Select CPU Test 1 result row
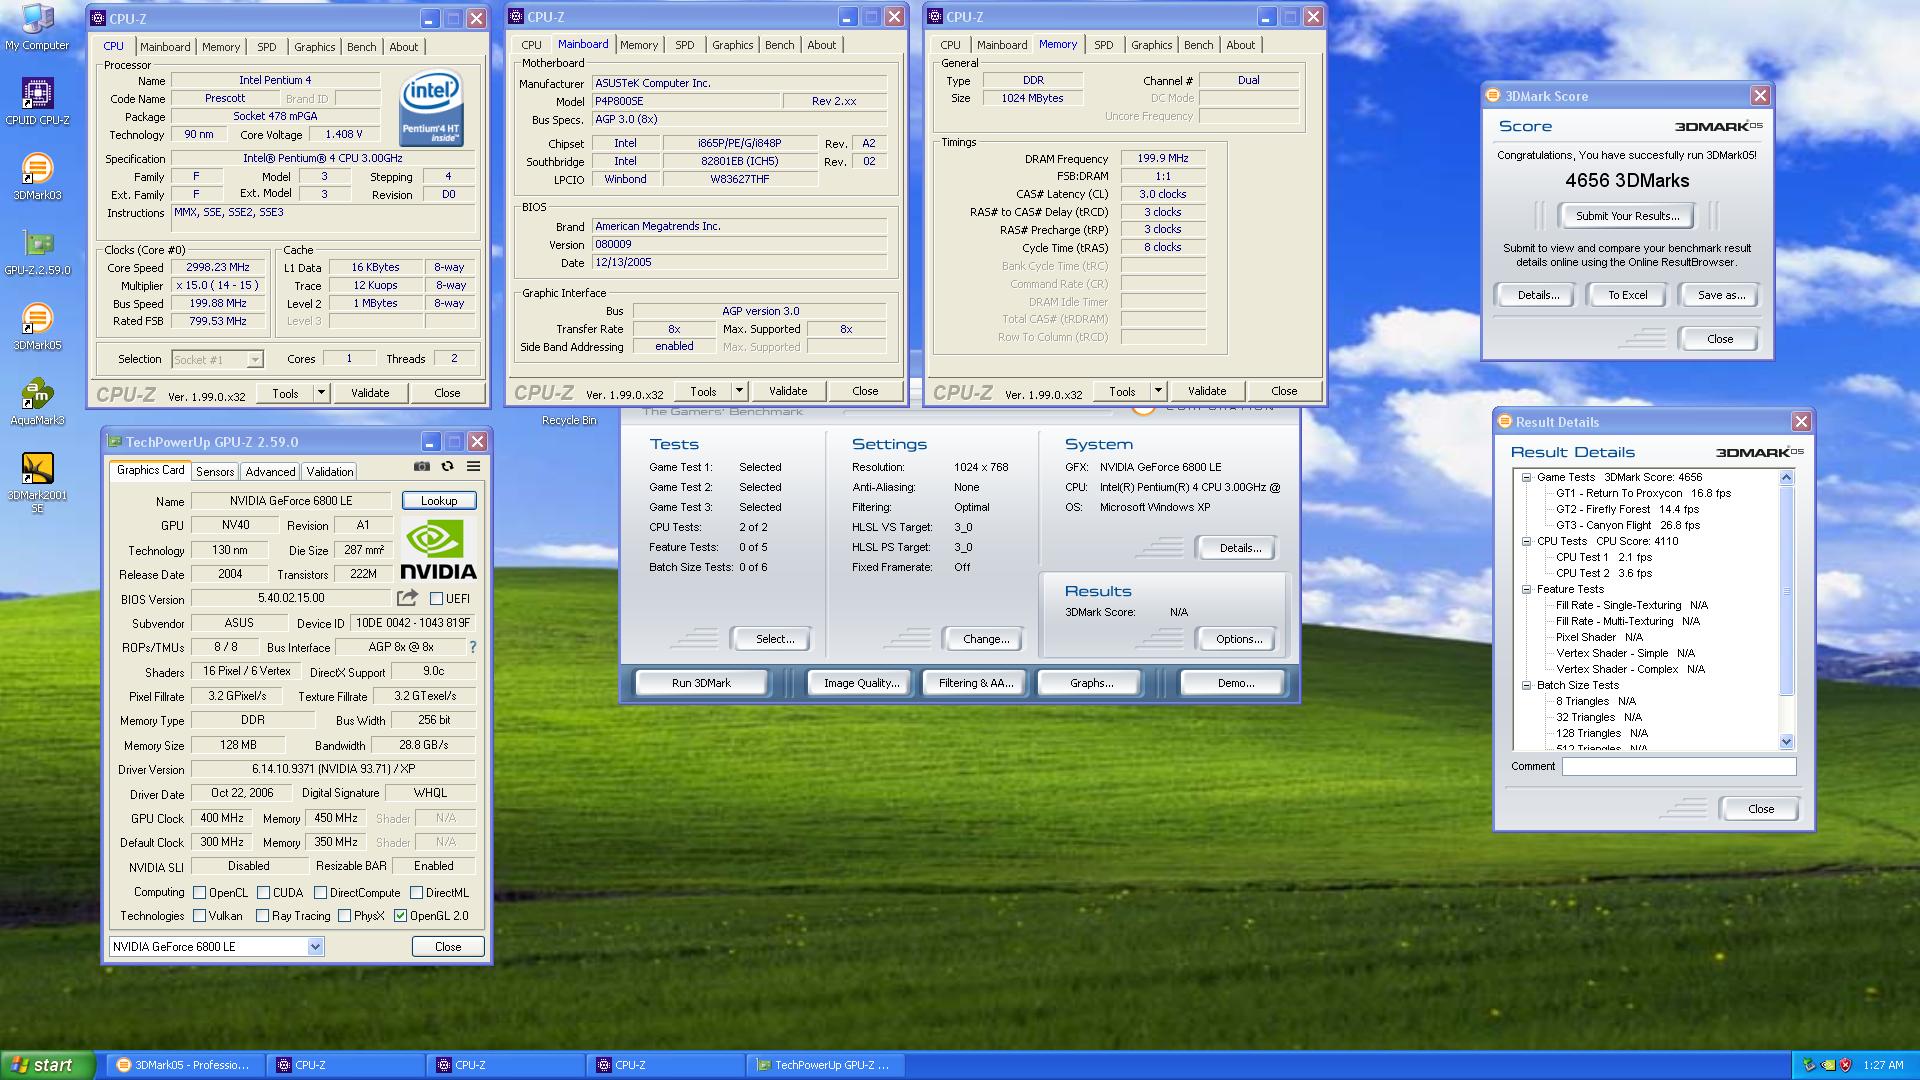 pyautogui.click(x=1604, y=558)
